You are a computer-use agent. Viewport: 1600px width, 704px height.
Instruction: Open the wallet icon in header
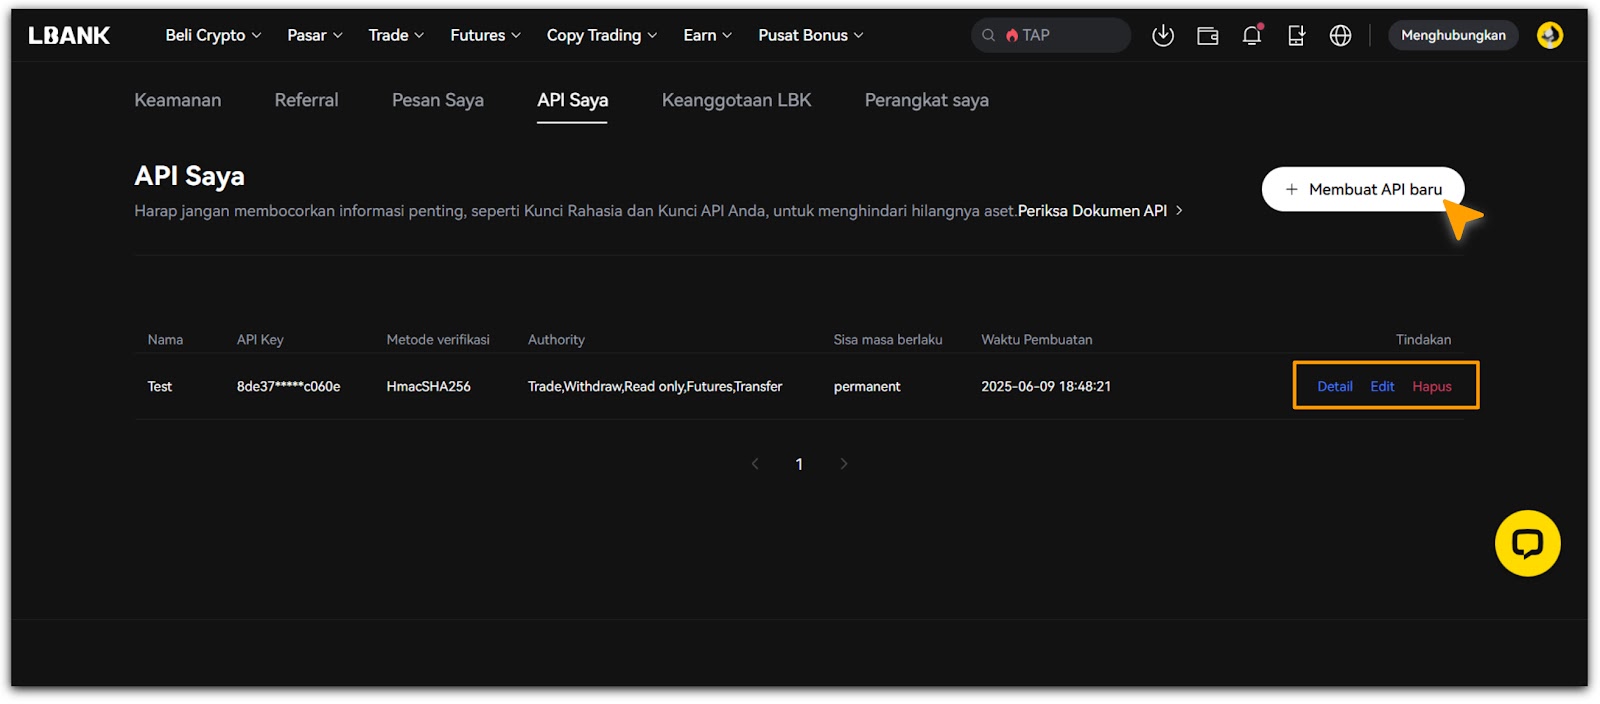(1207, 35)
